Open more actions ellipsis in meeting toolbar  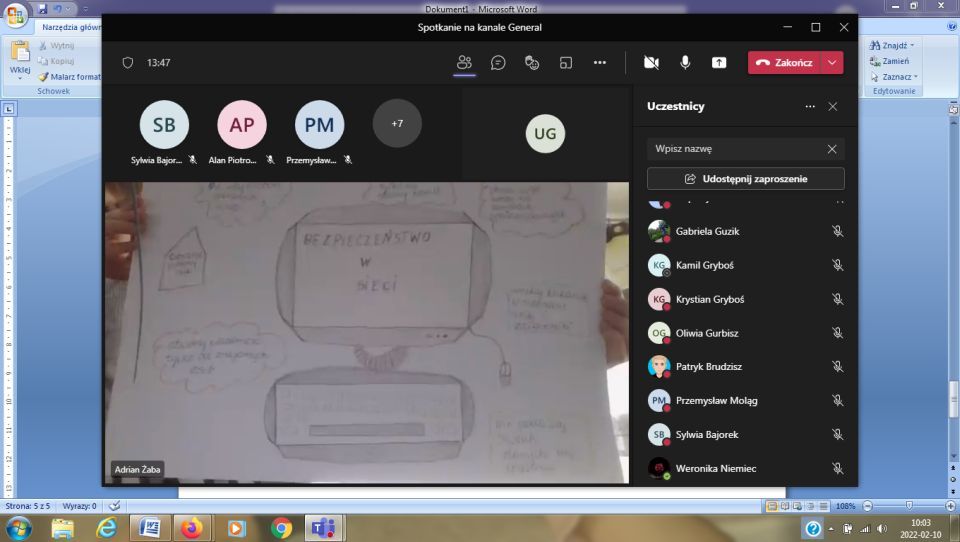(600, 62)
